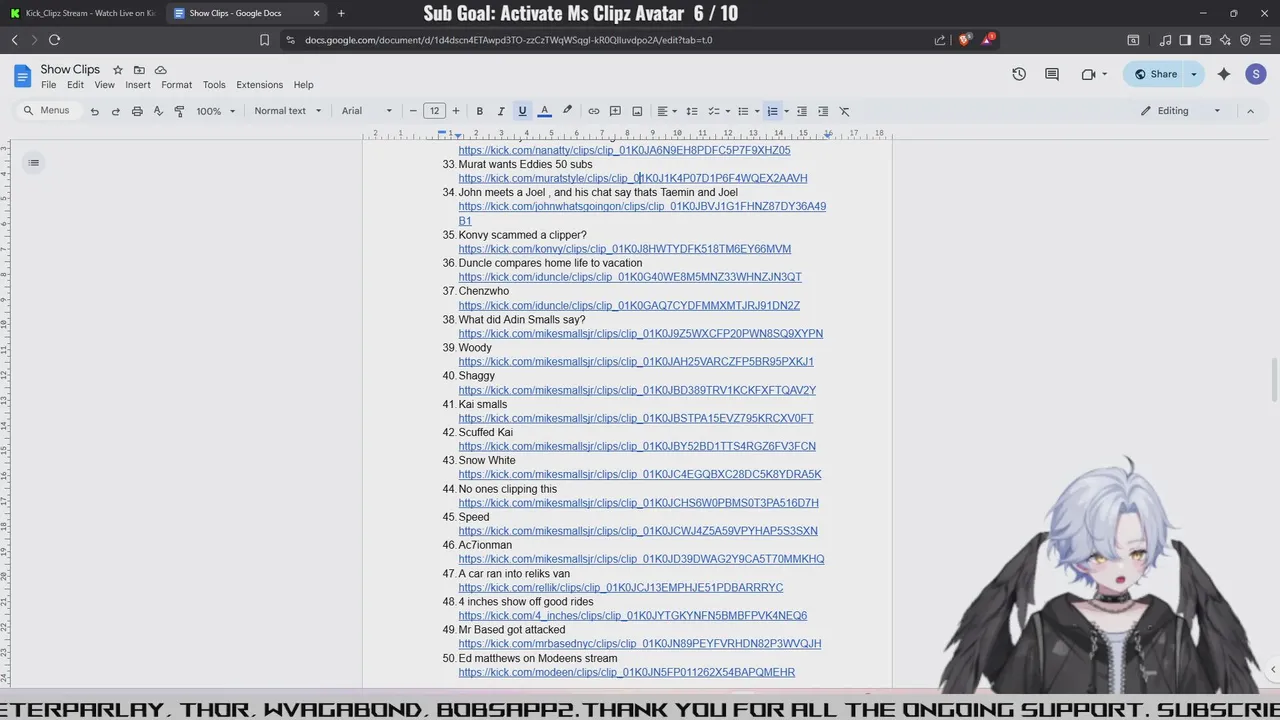
Task: Activate the Paint format roller tool
Action: pos(179,111)
